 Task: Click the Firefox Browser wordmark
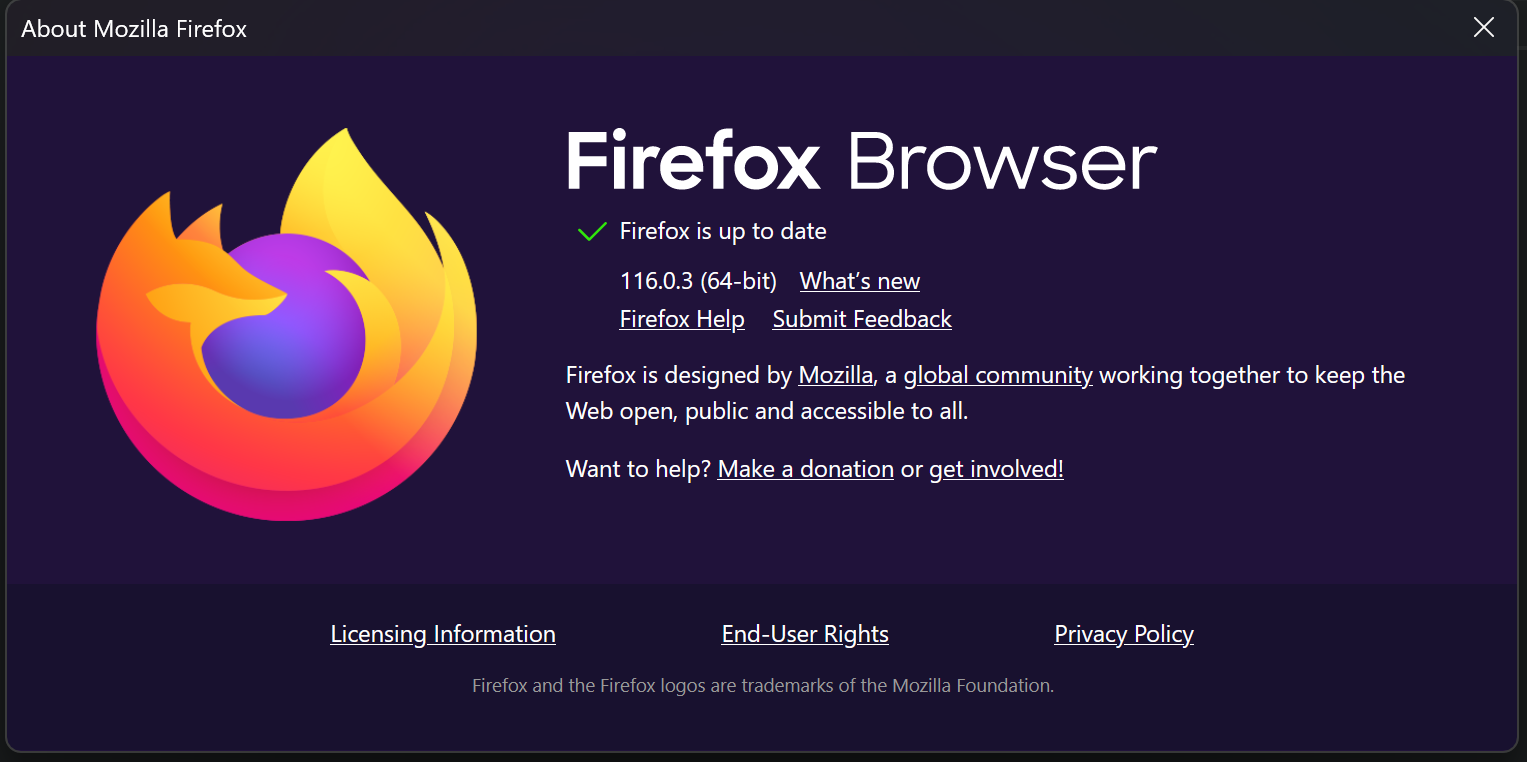point(861,162)
